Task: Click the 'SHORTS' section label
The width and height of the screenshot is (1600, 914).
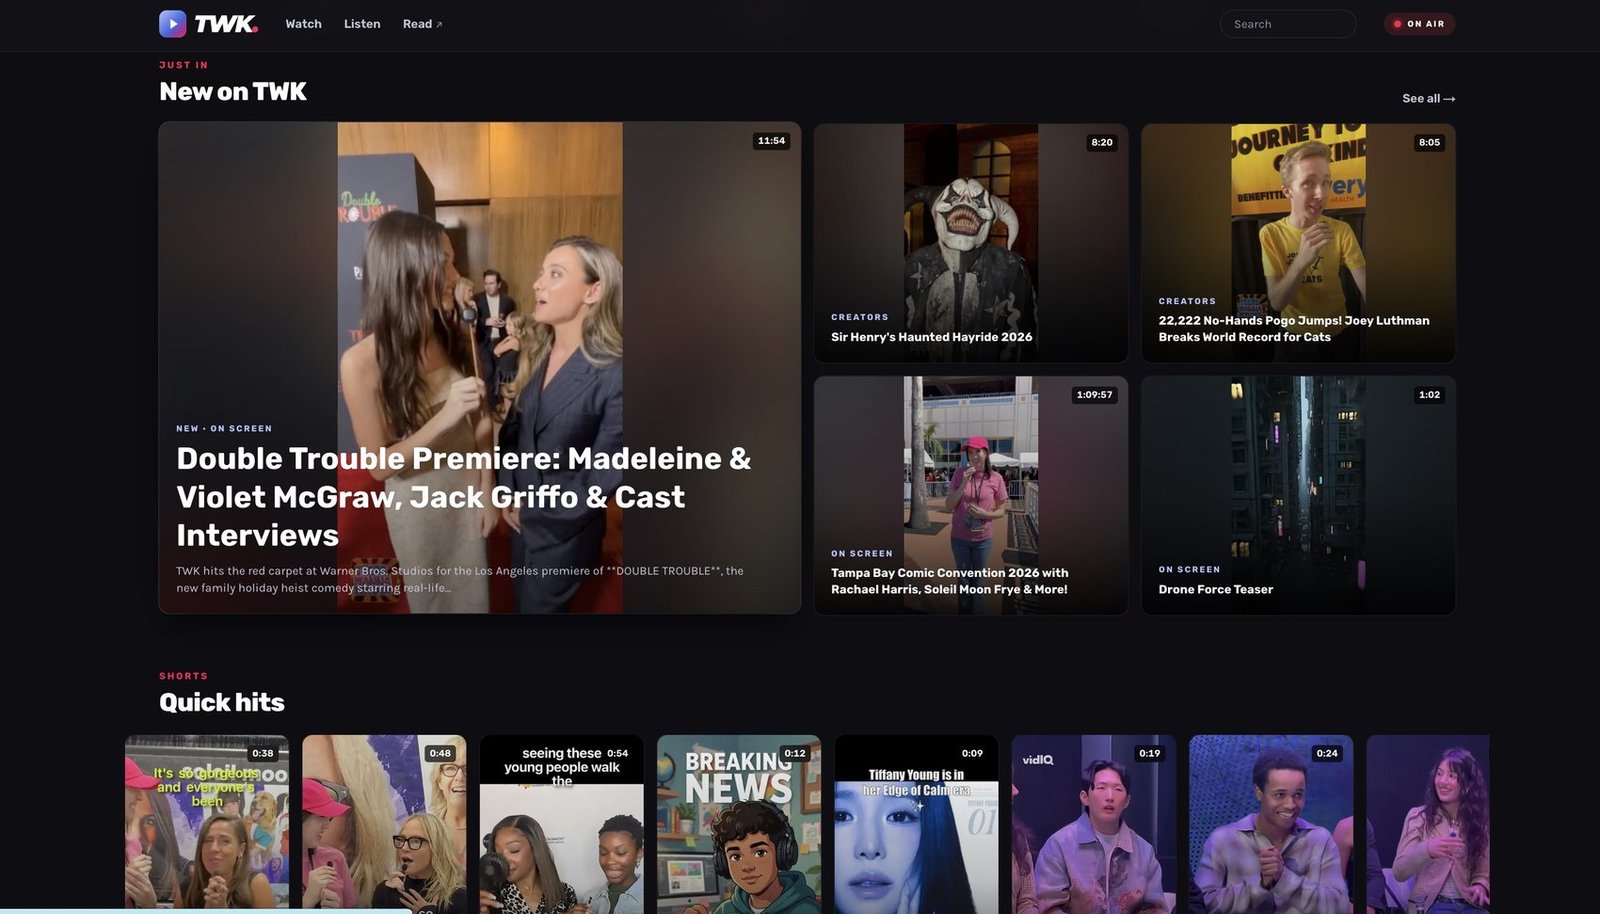Action: [x=184, y=676]
